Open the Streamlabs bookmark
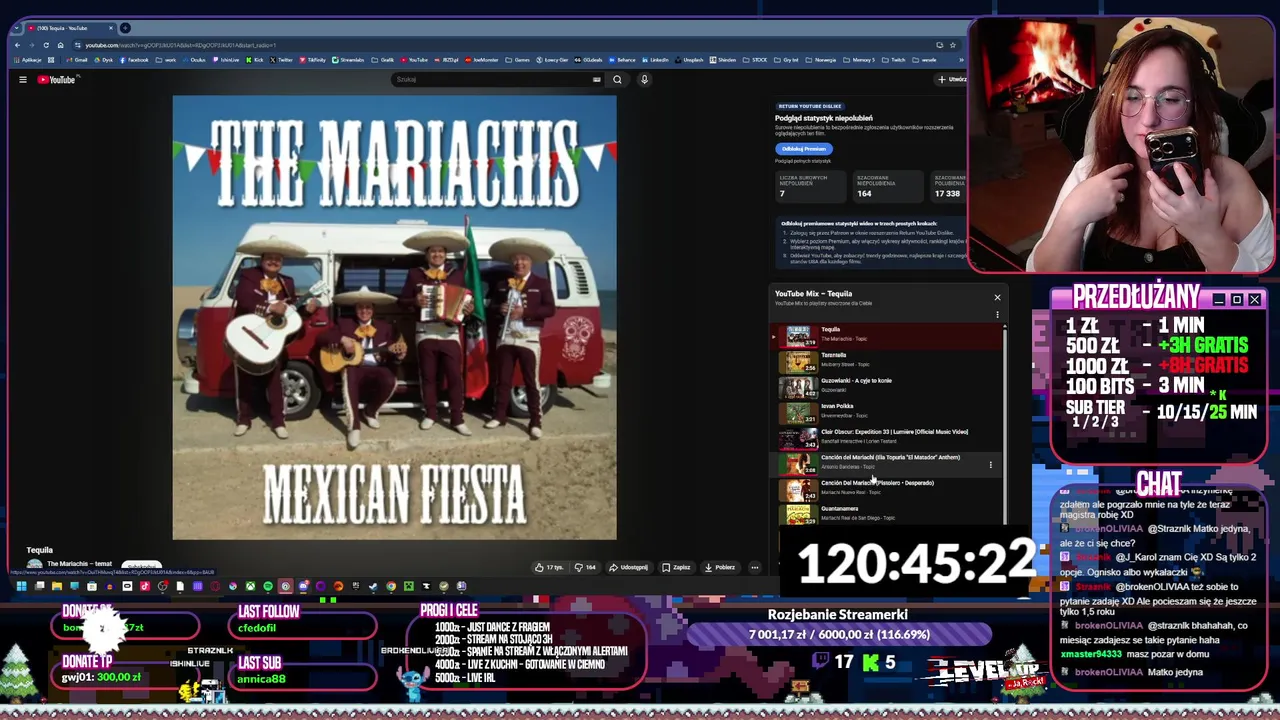This screenshot has width=1280, height=720. coord(347,60)
